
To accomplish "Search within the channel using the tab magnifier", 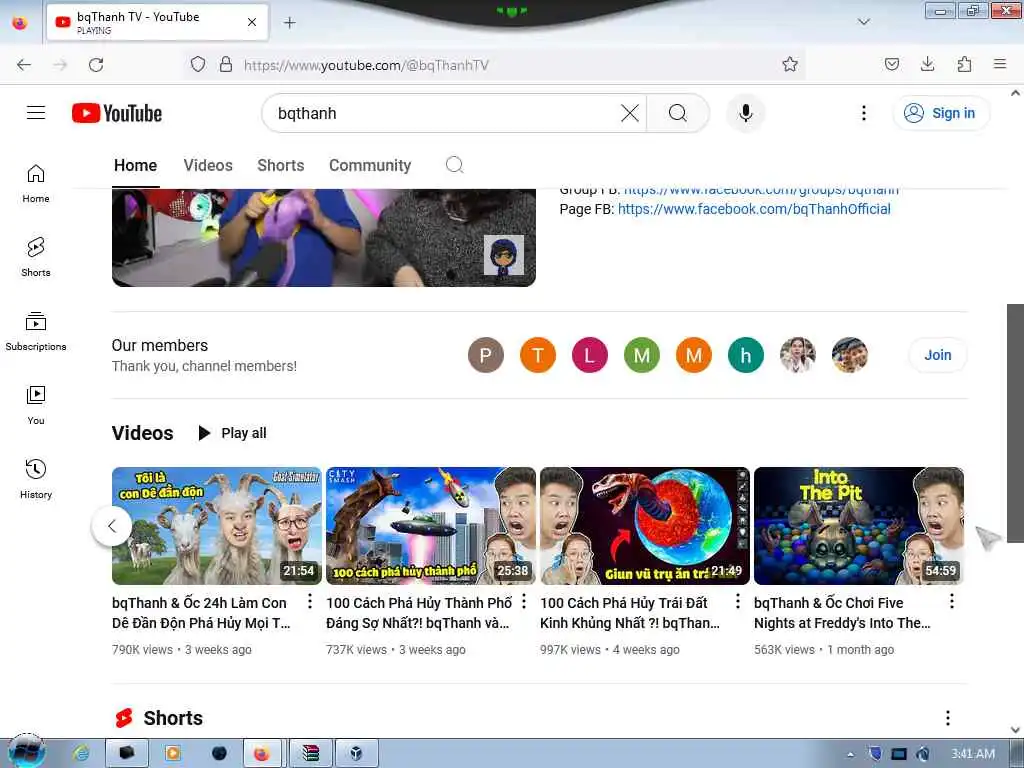I will click(455, 165).
